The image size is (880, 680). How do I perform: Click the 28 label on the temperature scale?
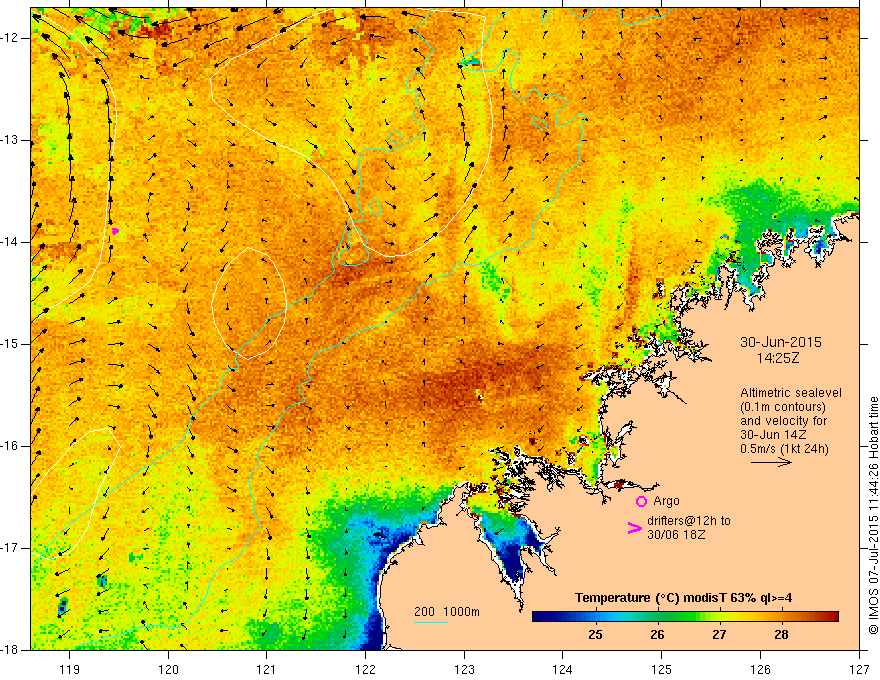781,635
